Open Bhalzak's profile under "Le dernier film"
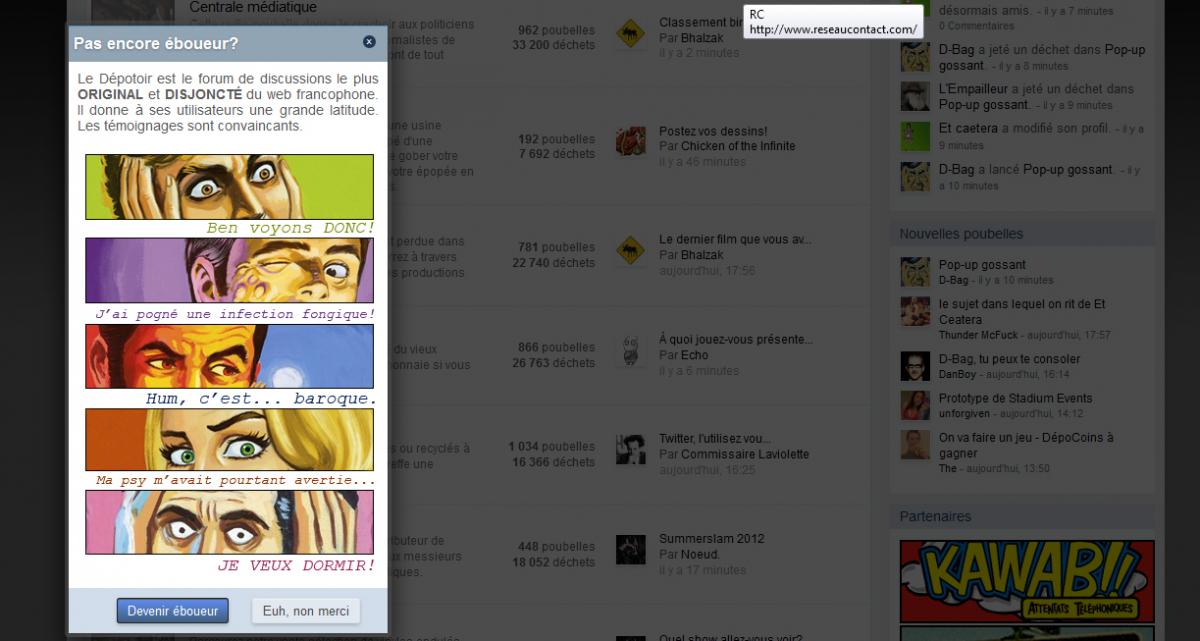The height and width of the screenshot is (641, 1200). (702, 255)
